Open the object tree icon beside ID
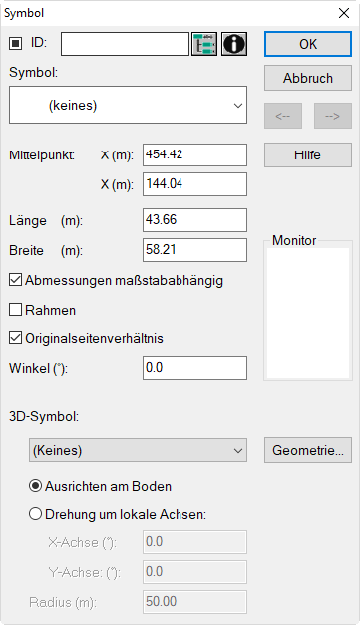 (204, 44)
